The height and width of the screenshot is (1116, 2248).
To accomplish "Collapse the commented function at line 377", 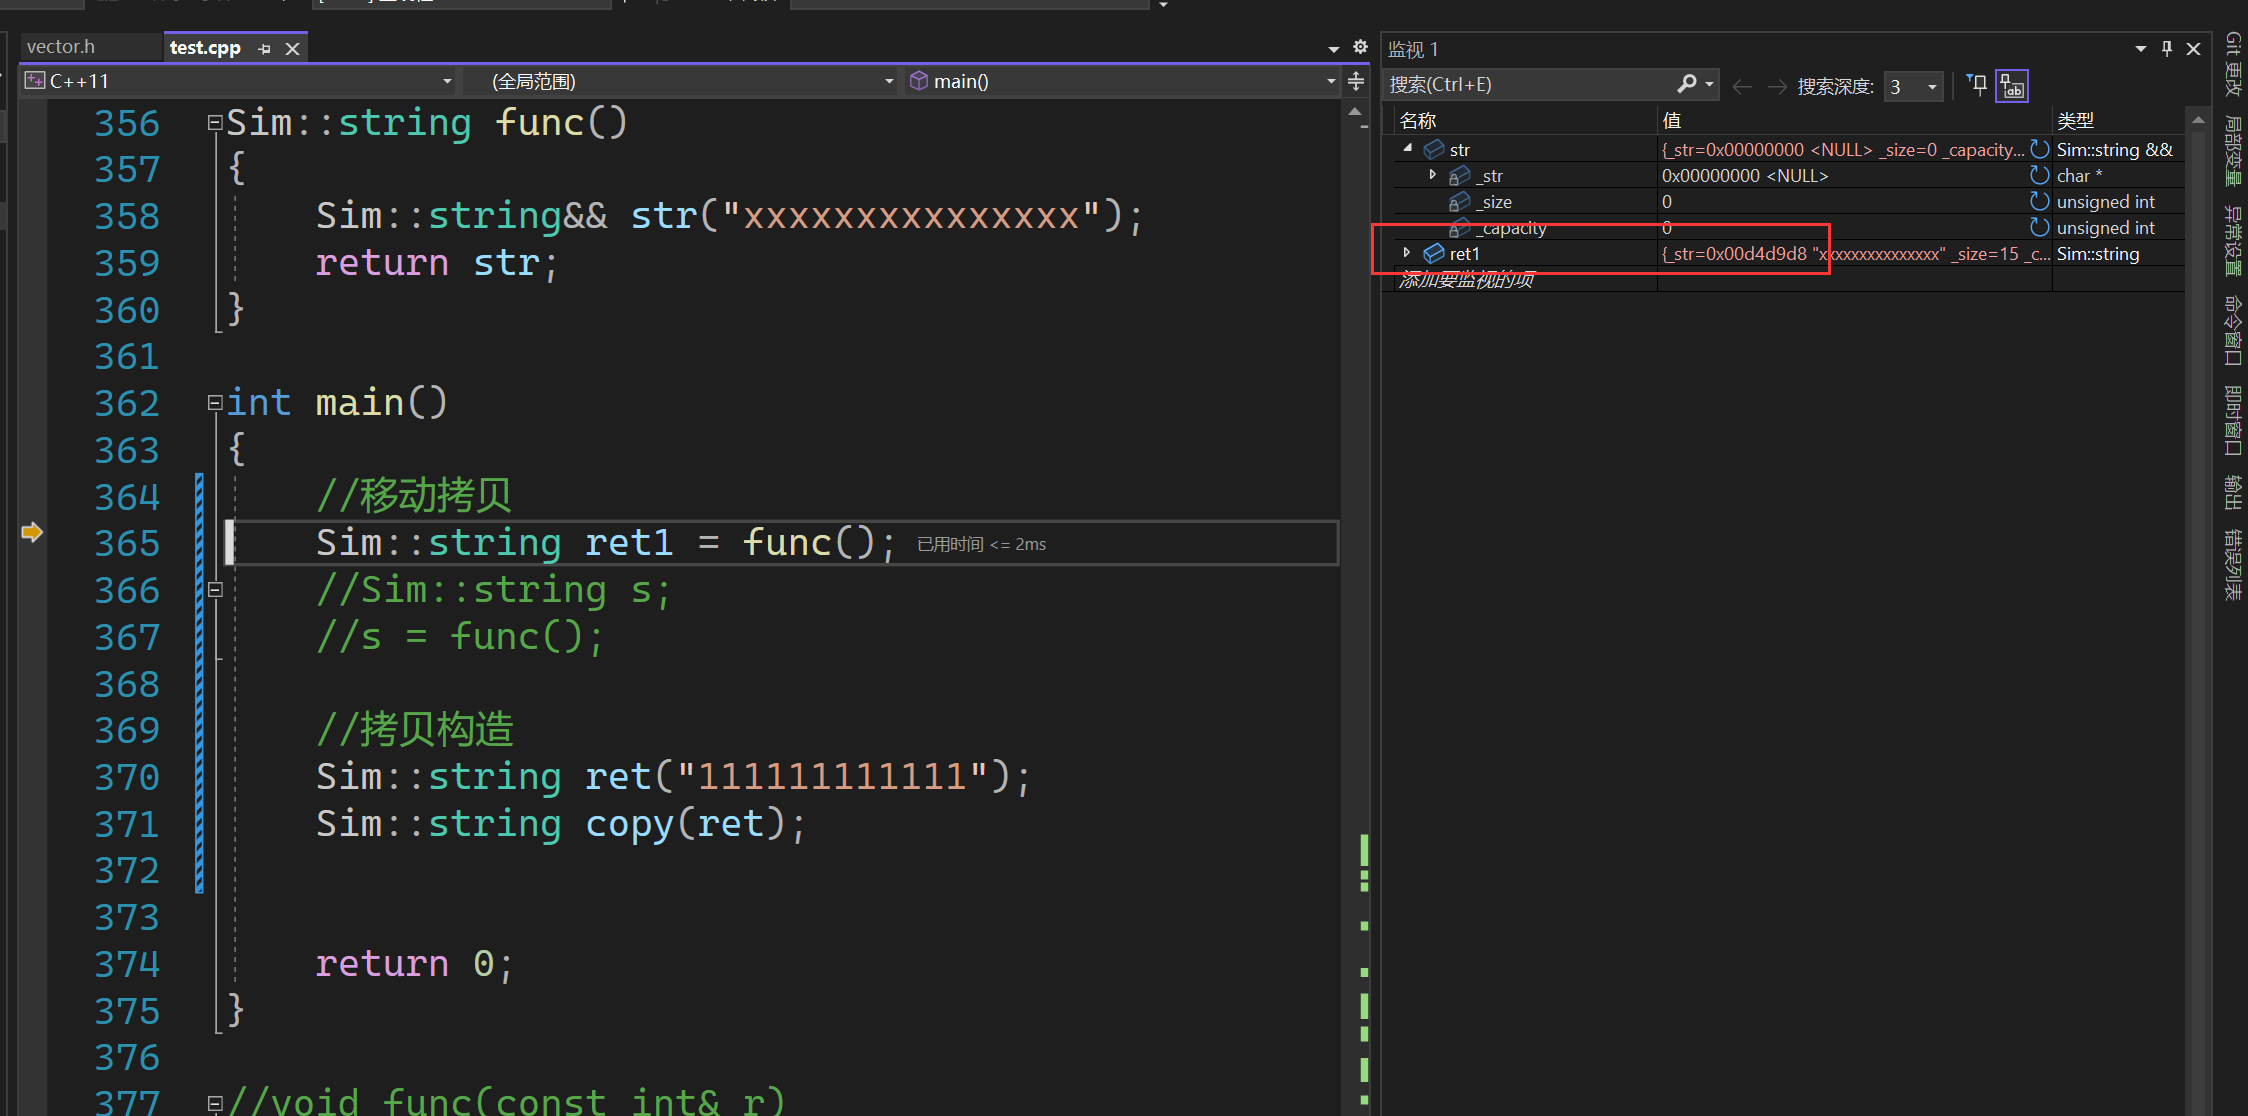I will pyautogui.click(x=215, y=1104).
